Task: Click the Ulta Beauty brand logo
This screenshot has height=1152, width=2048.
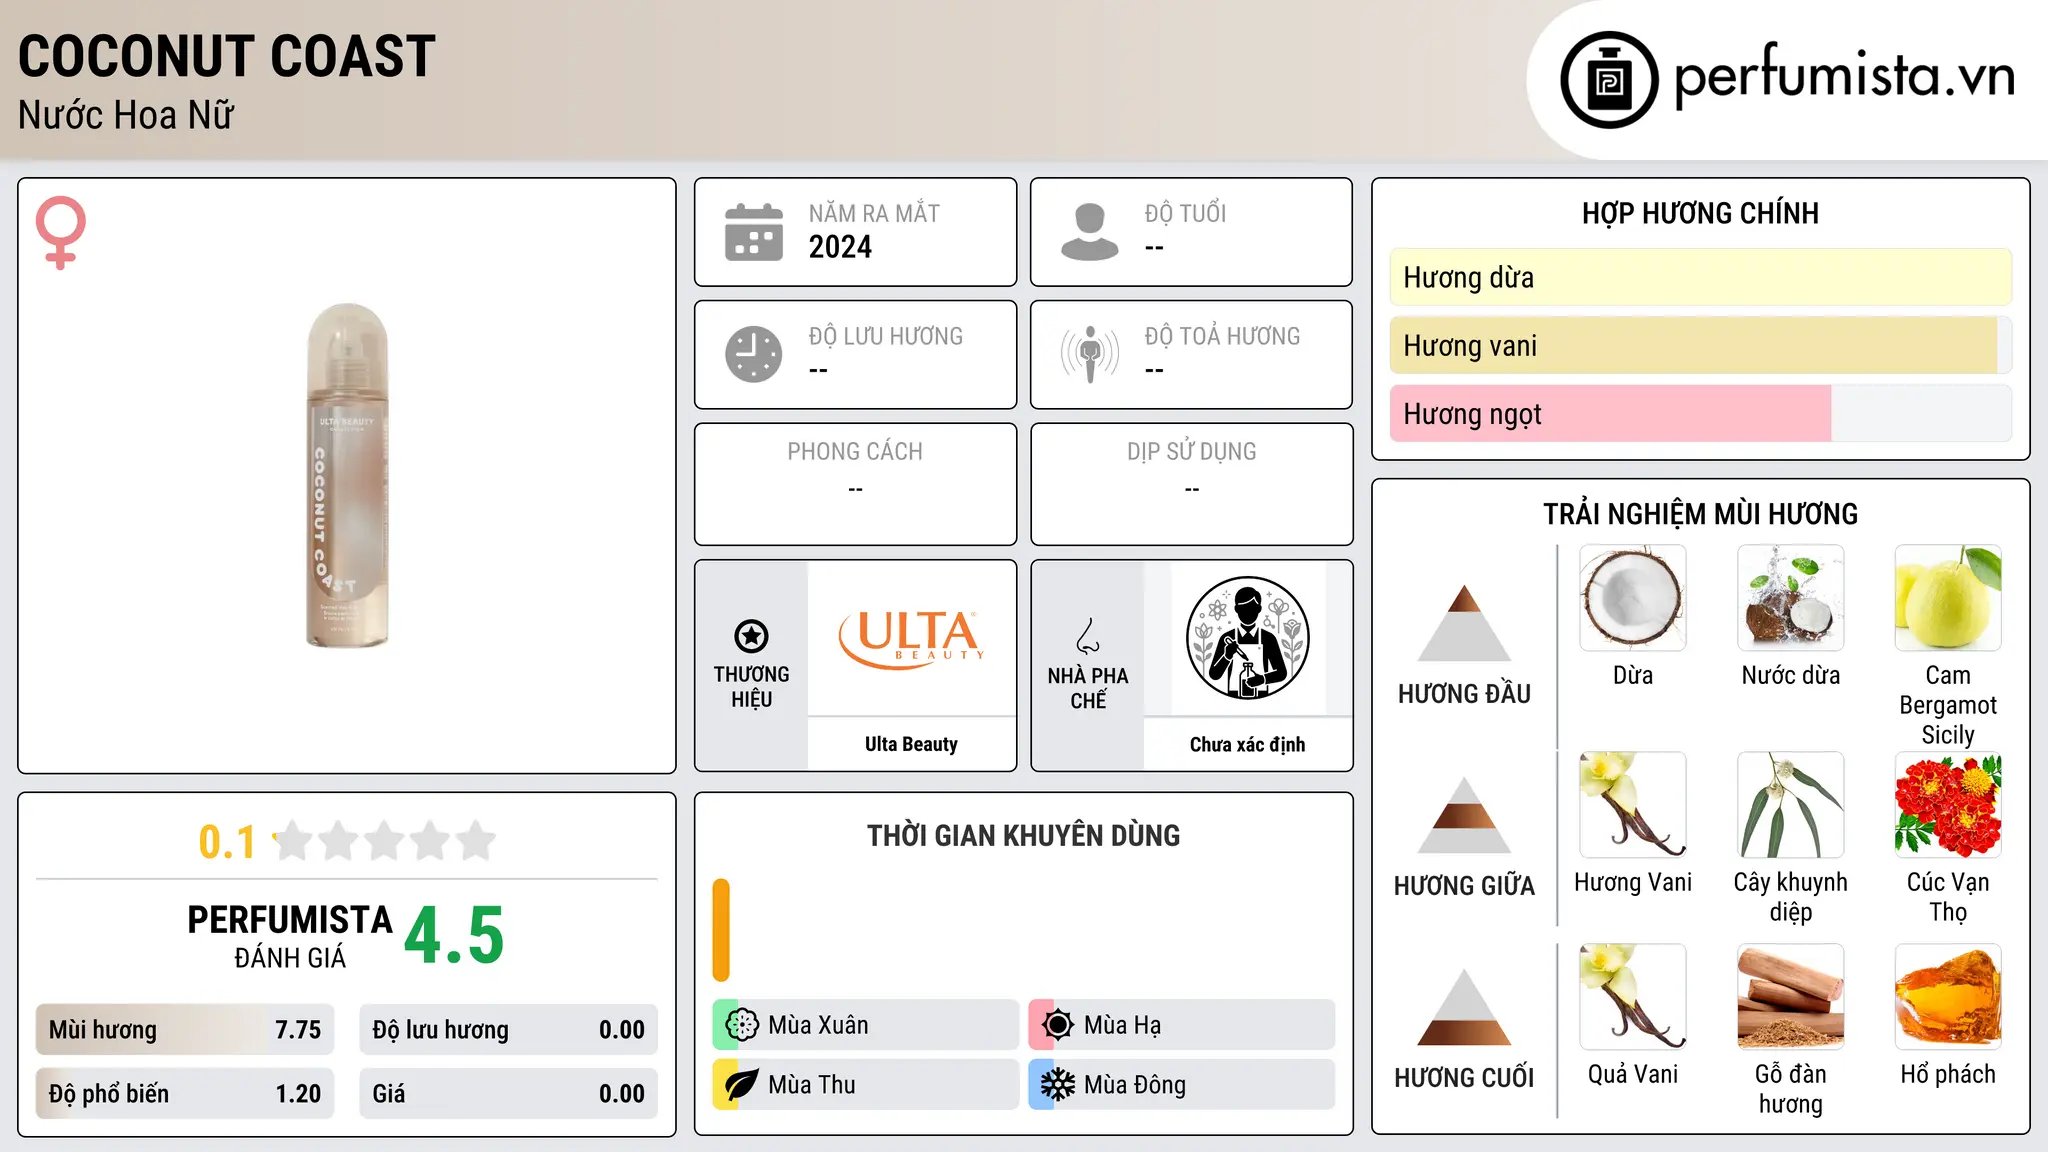Action: (x=912, y=639)
